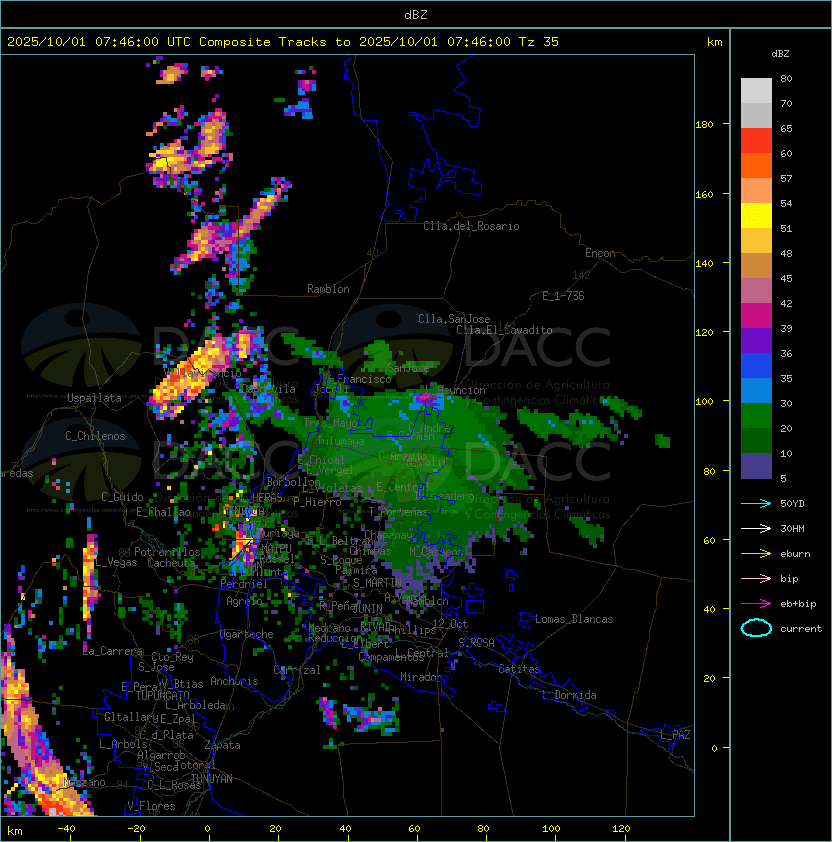This screenshot has height=842, width=832.
Task: Click the 'Ramblon' map label
Action: (328, 289)
